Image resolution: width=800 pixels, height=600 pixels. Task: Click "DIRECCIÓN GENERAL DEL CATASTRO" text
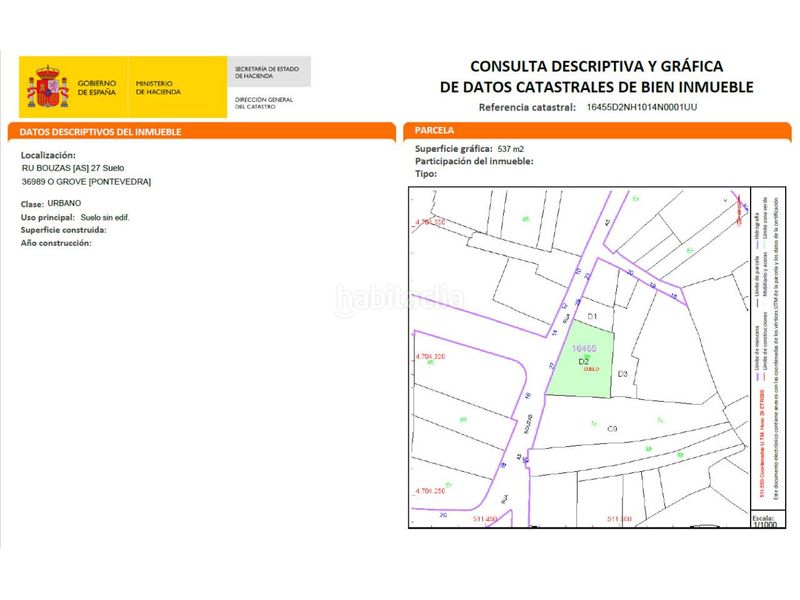(x=264, y=103)
